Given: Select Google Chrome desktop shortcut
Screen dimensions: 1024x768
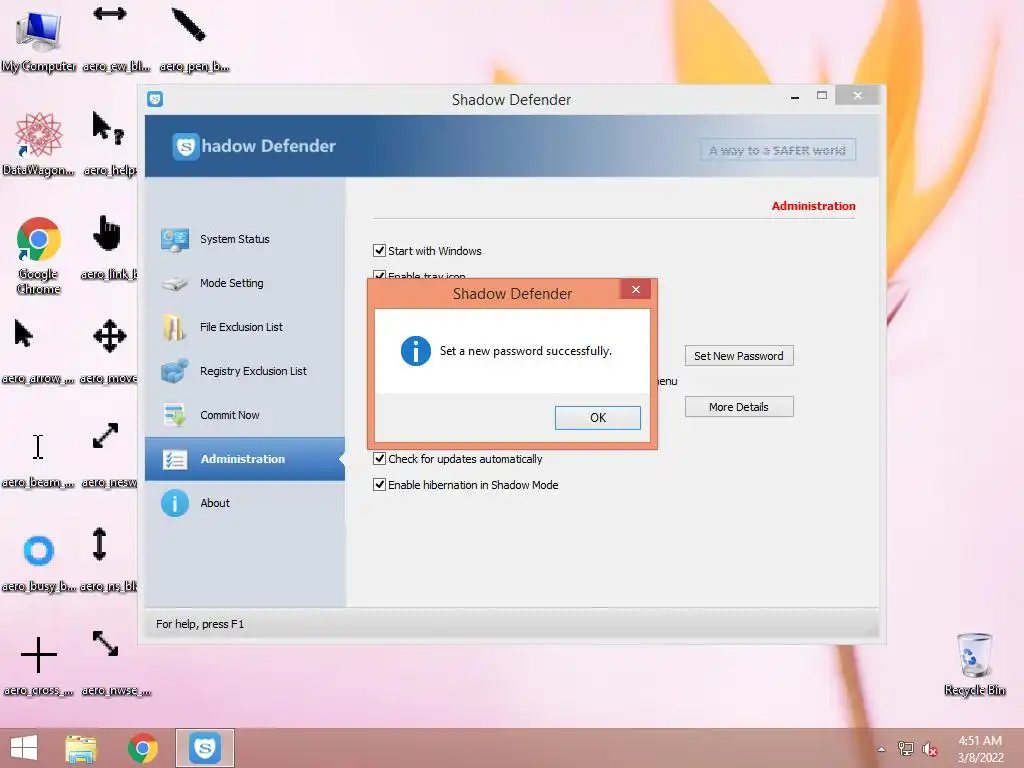Looking at the screenshot, I should click(39, 255).
